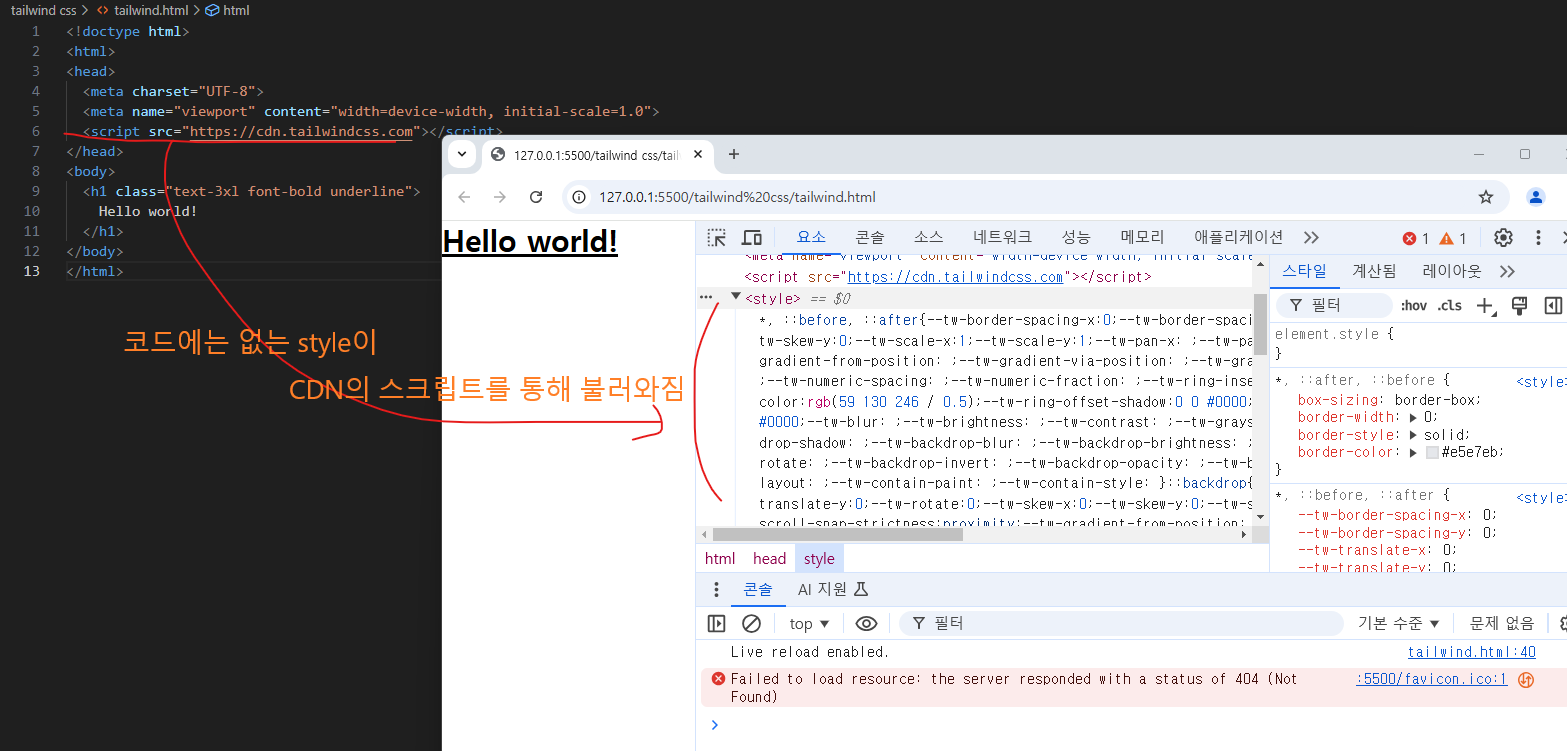Show more Styles pane tabs chevron
Screen dimensions: 1567x751
pyautogui.click(x=1507, y=271)
